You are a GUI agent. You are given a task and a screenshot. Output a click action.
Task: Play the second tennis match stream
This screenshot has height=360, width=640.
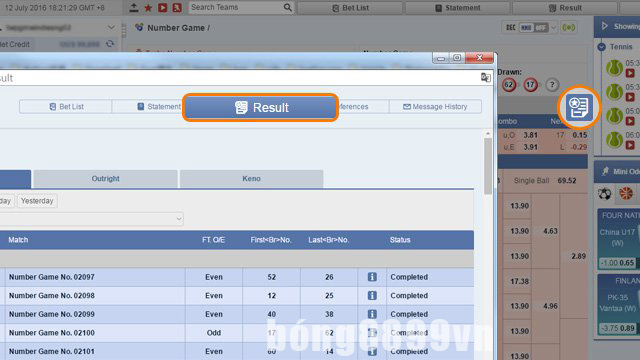[x=630, y=97]
